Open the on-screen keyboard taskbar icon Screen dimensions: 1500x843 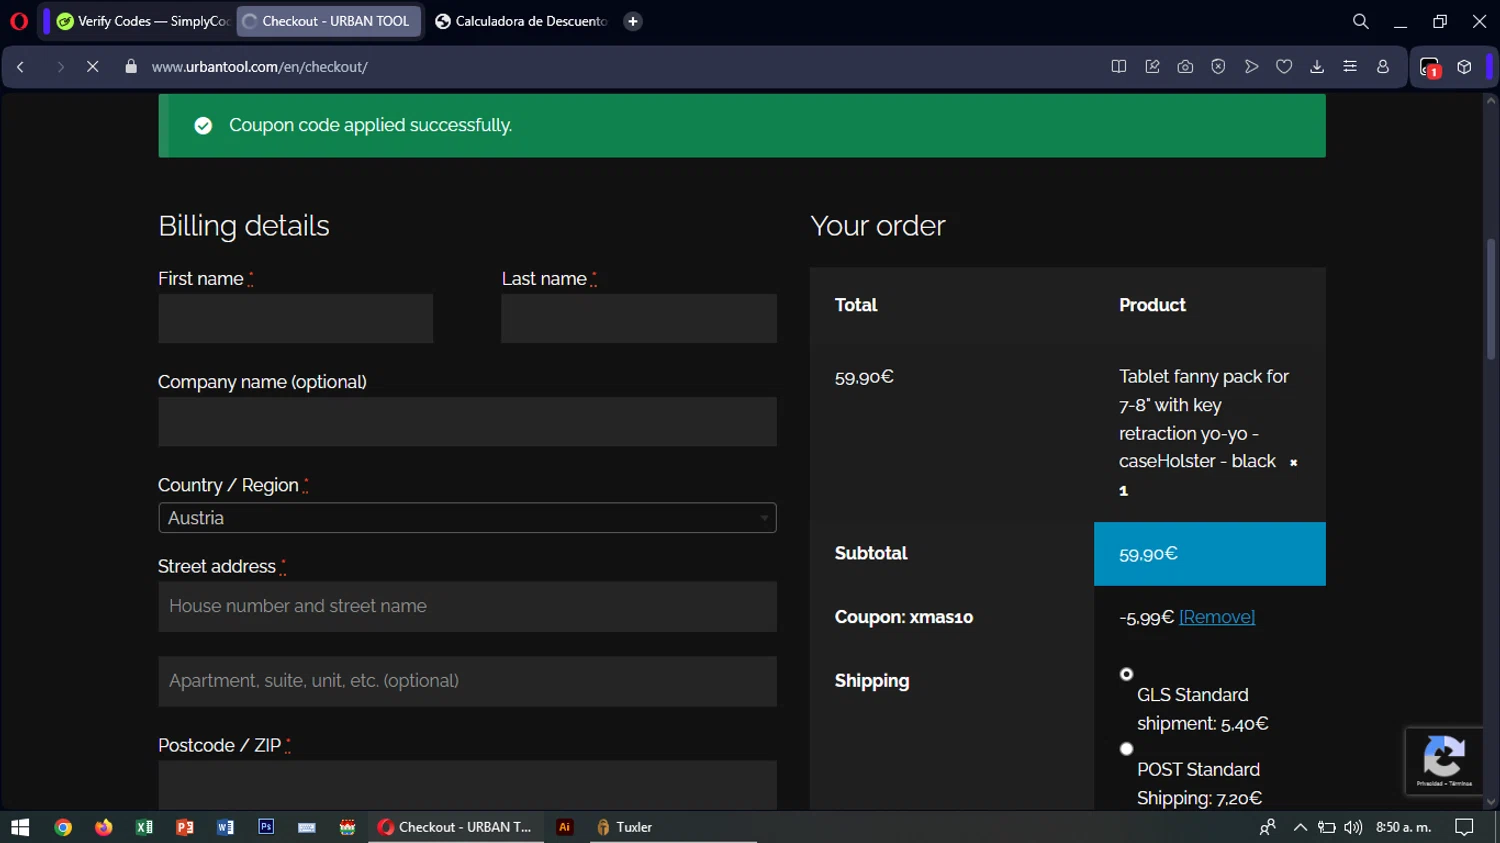pos(307,827)
